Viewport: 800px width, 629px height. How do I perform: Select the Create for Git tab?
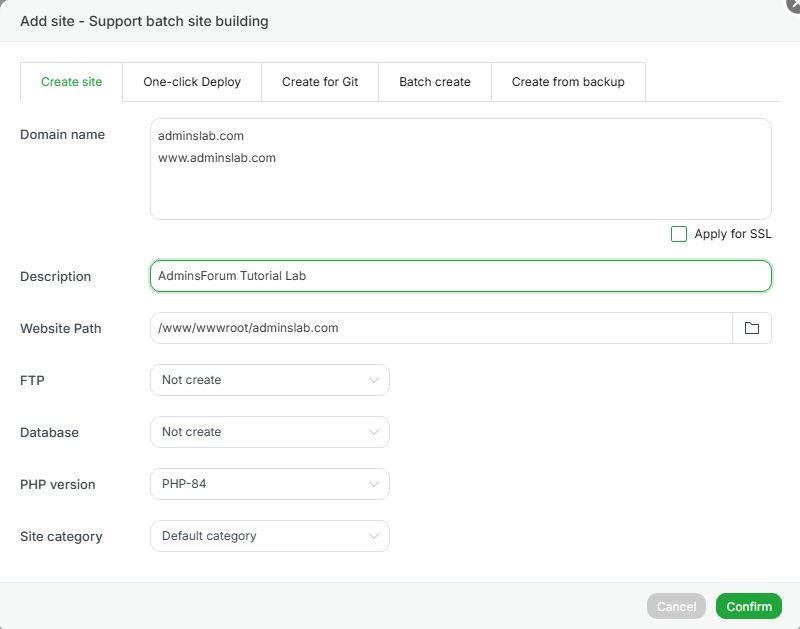320,82
